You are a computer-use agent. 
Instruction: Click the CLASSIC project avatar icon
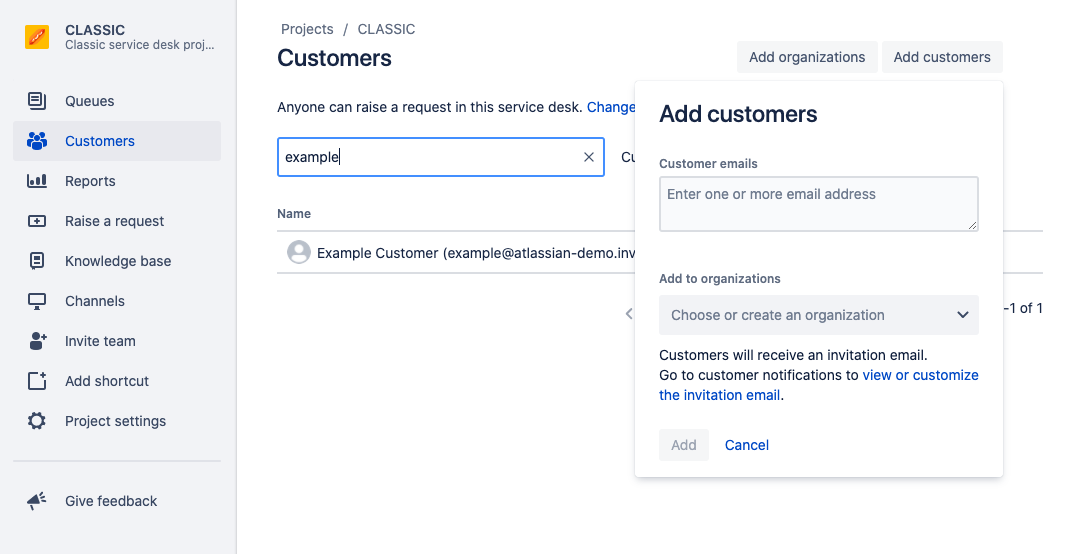tap(37, 38)
